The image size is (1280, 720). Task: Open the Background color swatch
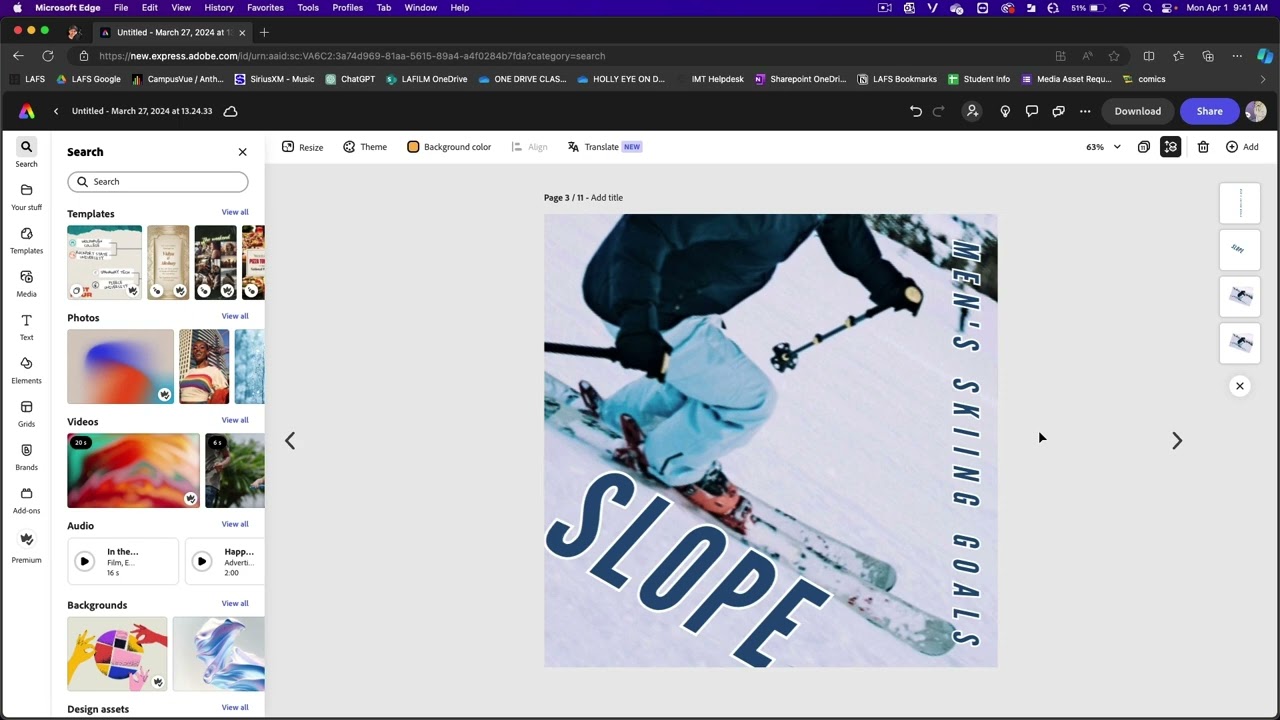(x=413, y=147)
